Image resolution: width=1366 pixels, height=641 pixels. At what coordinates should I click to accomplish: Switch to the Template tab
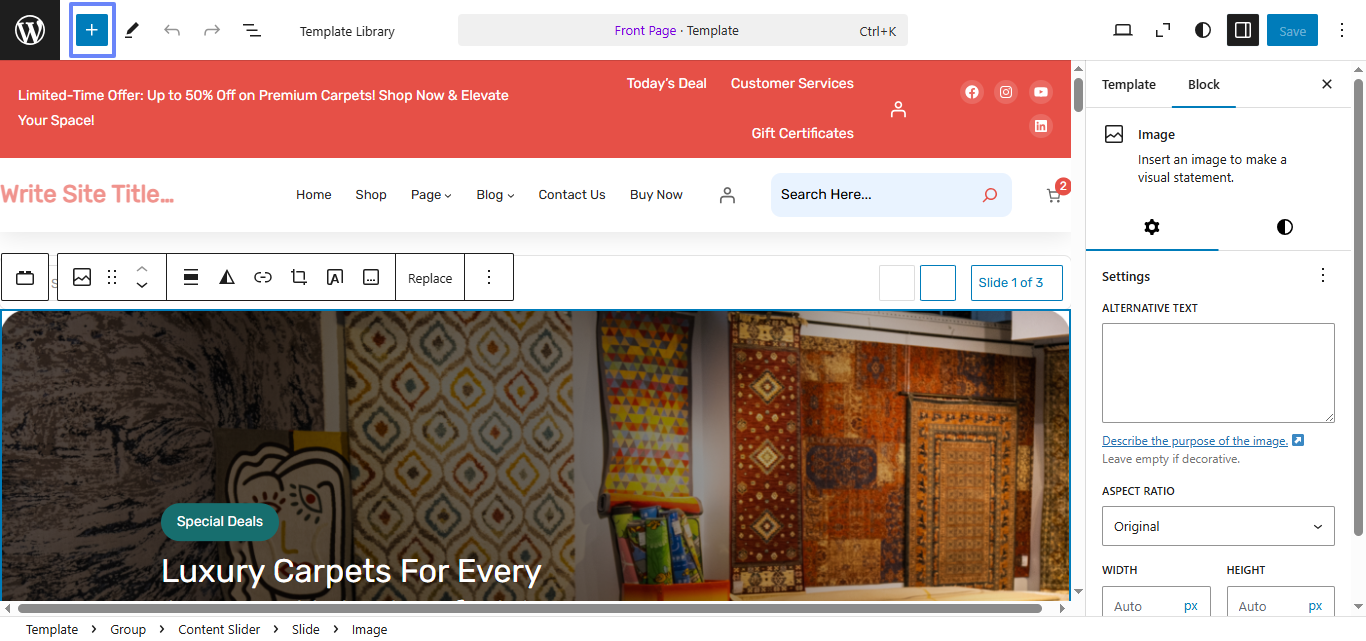(x=1129, y=85)
